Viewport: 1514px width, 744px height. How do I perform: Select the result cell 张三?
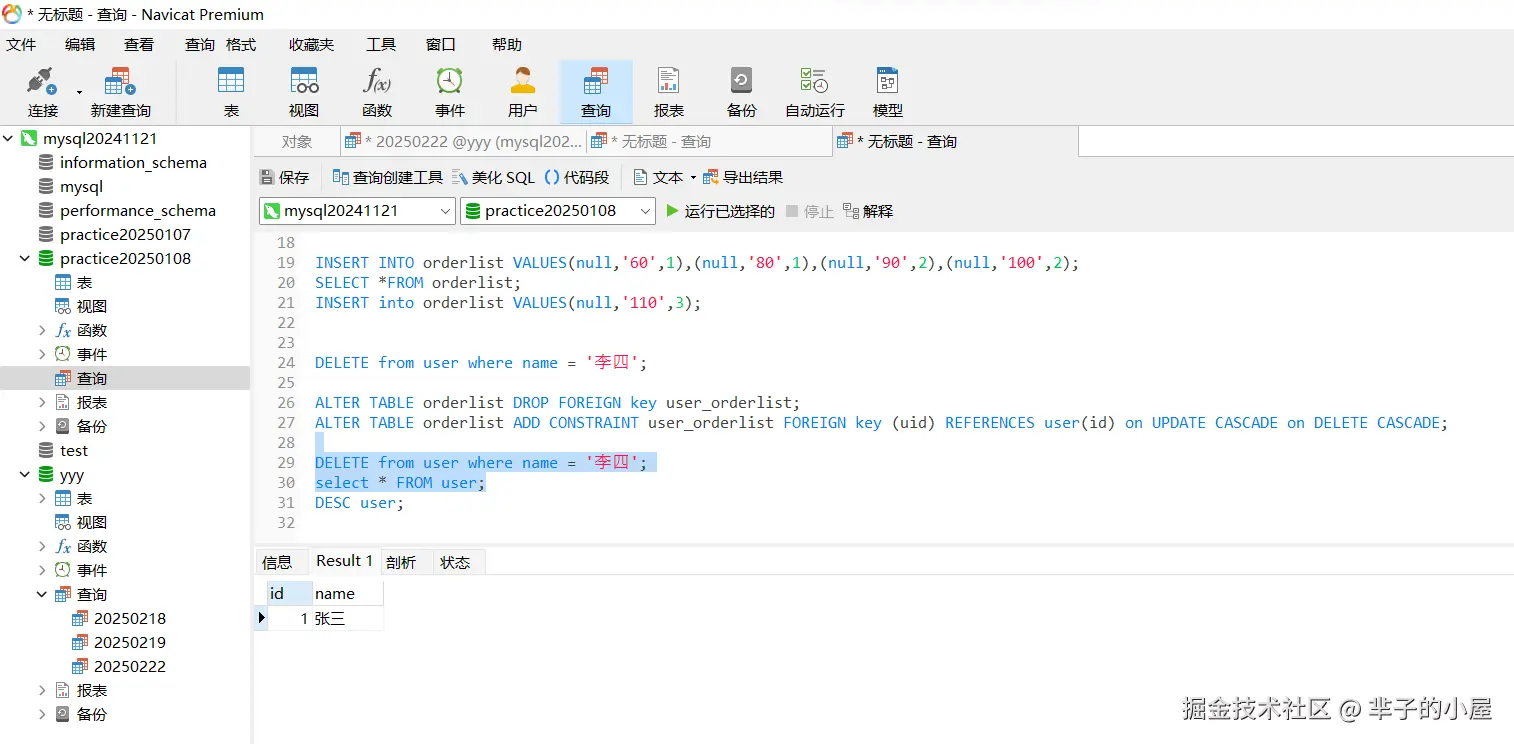(348, 619)
